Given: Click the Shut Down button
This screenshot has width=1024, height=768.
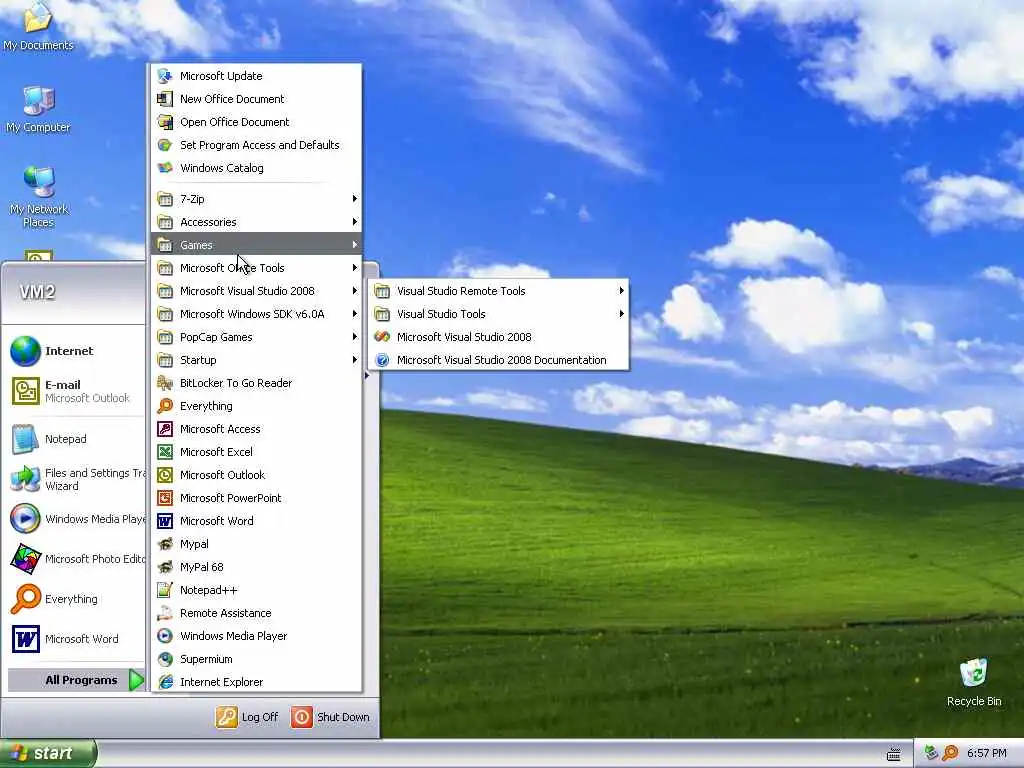Looking at the screenshot, I should tap(330, 717).
